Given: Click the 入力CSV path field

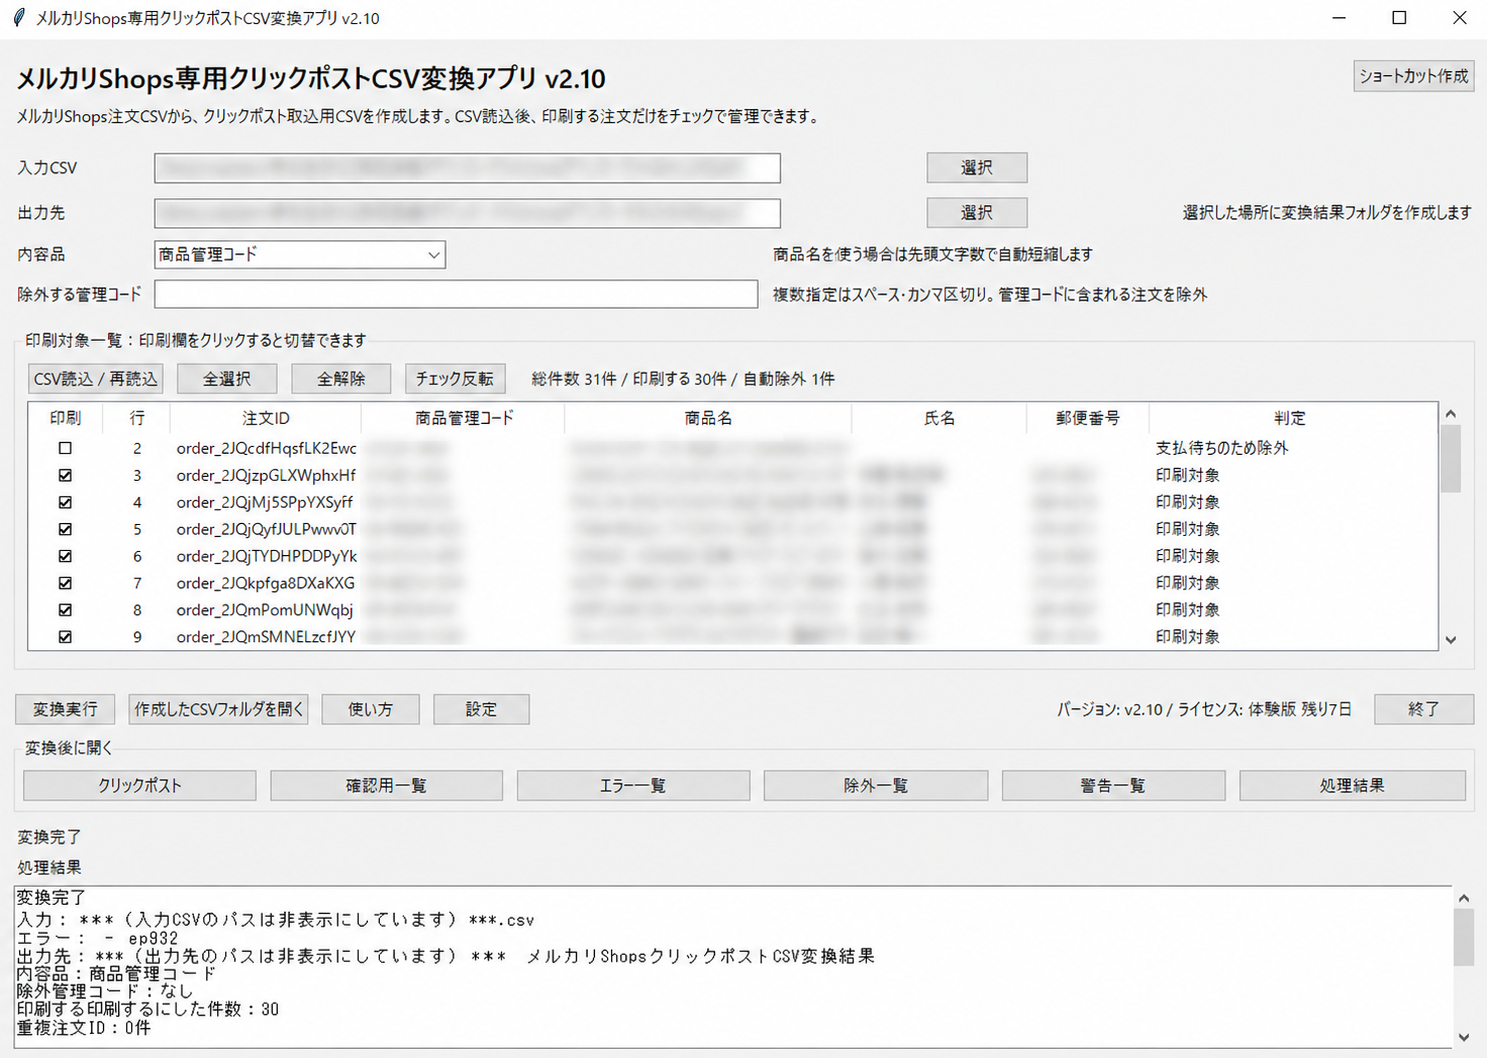Looking at the screenshot, I should (467, 168).
